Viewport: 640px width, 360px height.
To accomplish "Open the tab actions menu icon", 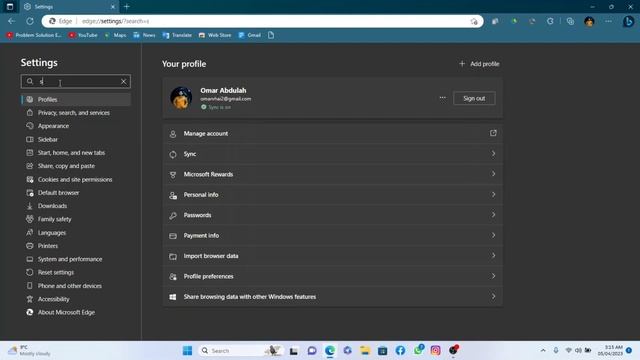I will point(10,7).
